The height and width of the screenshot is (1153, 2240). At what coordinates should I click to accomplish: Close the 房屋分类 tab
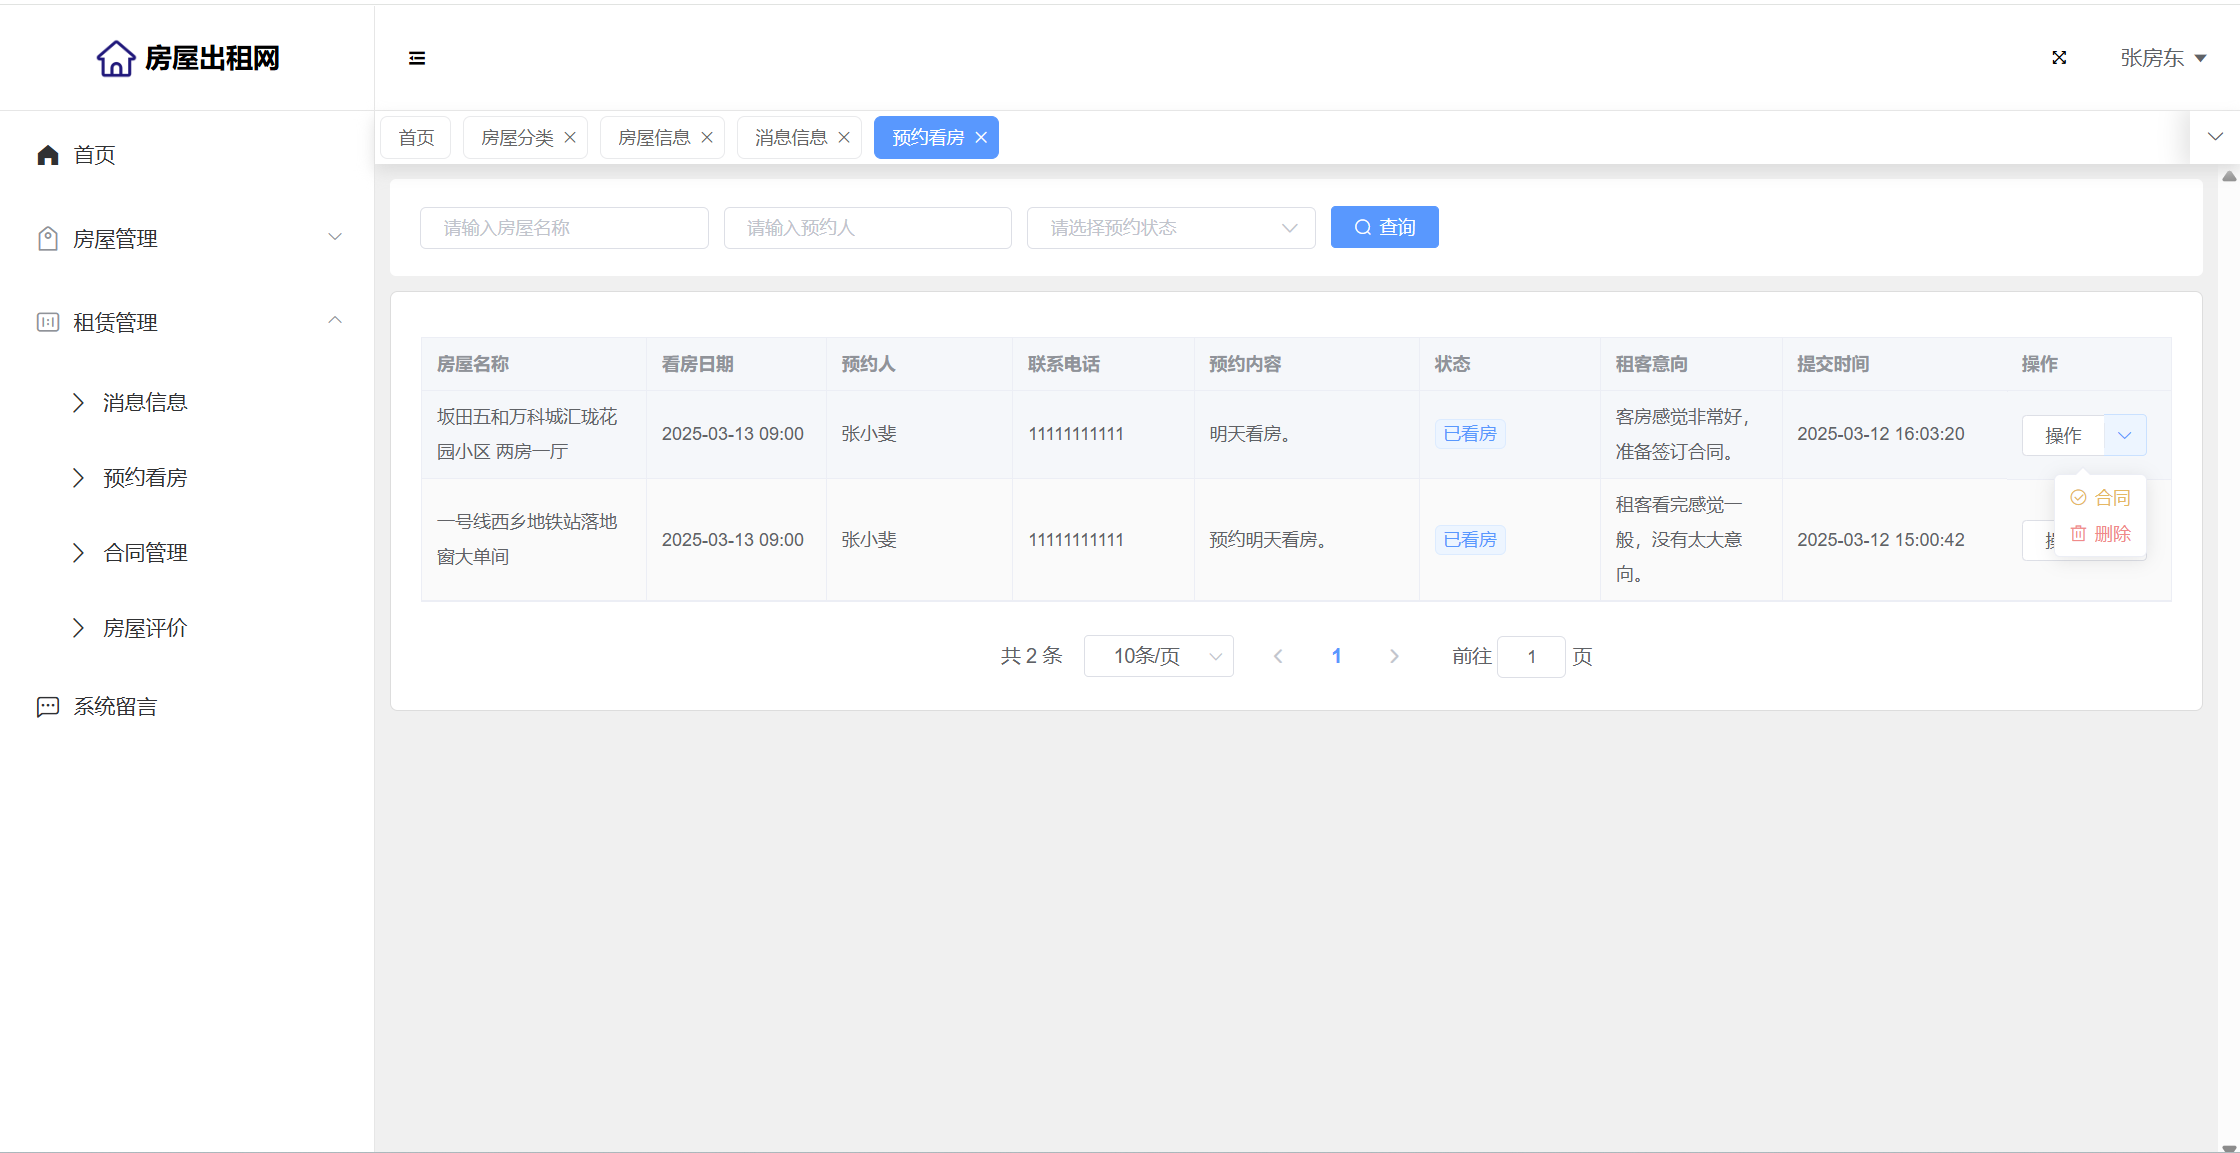click(570, 137)
